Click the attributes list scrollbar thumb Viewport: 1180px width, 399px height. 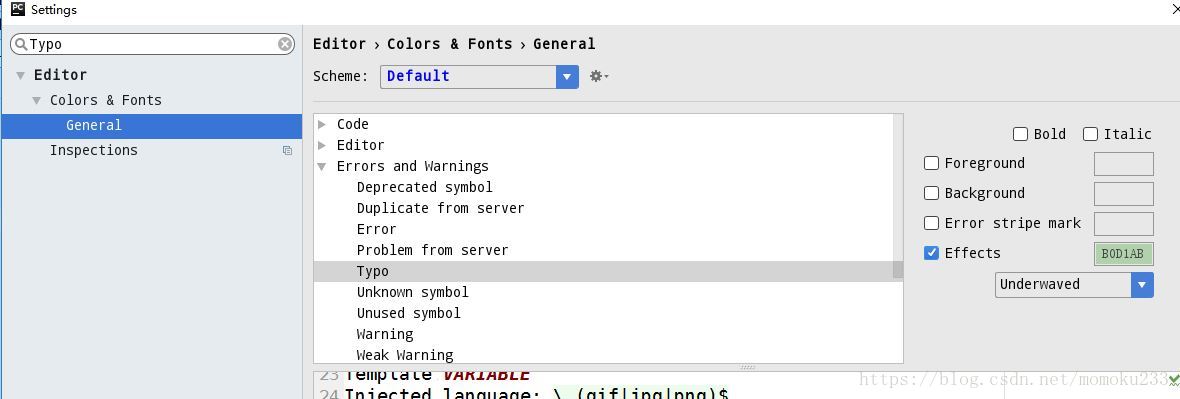[x=898, y=270]
